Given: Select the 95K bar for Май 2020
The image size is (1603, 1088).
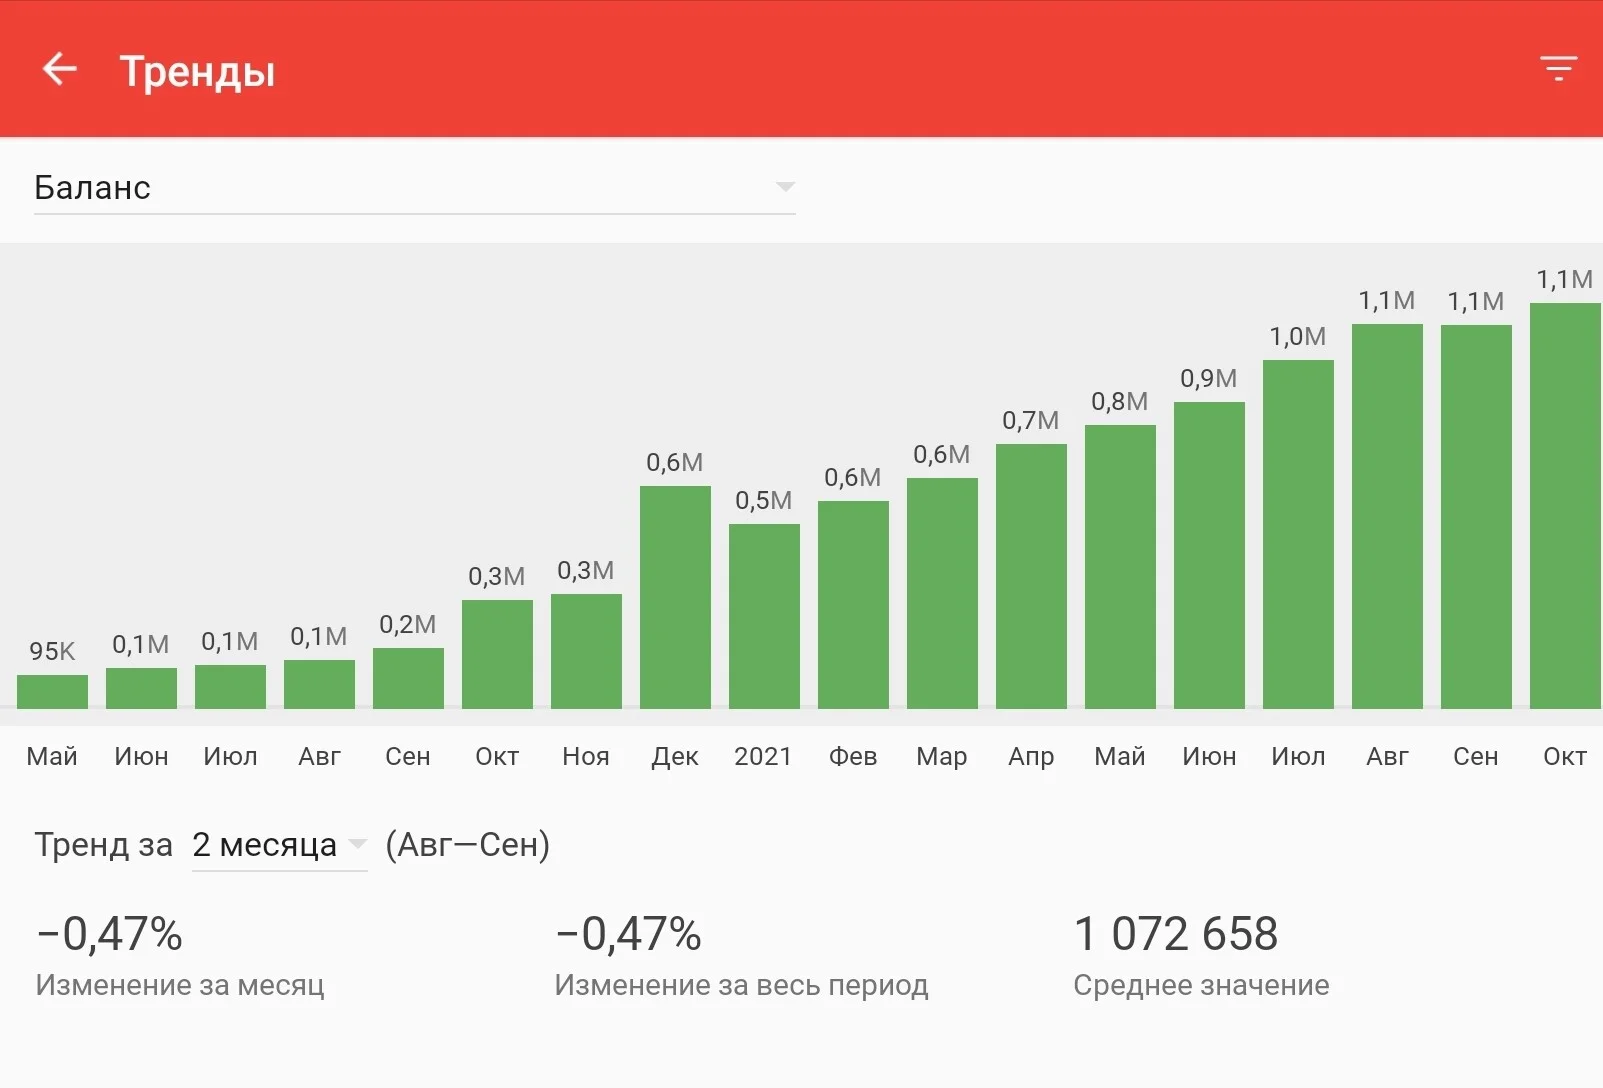Looking at the screenshot, I should 52,692.
